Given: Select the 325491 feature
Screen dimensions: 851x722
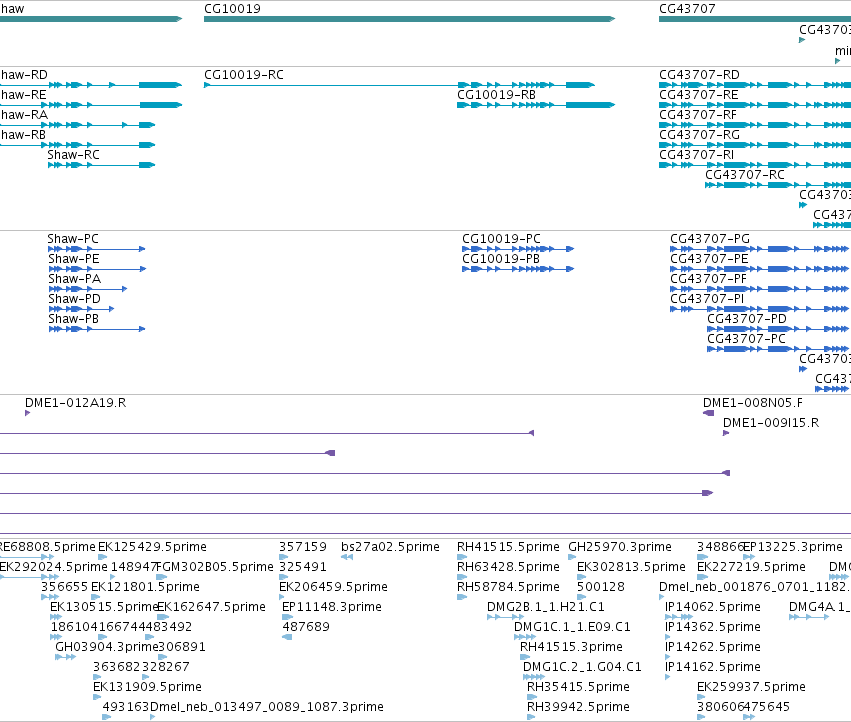Looking at the screenshot, I should coord(283,577).
